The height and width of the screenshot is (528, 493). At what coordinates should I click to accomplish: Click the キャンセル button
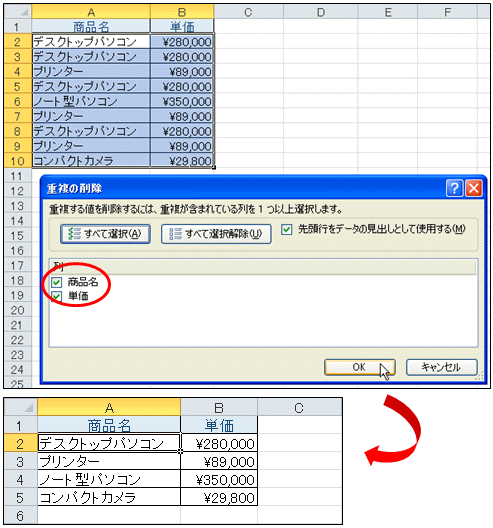click(x=441, y=367)
